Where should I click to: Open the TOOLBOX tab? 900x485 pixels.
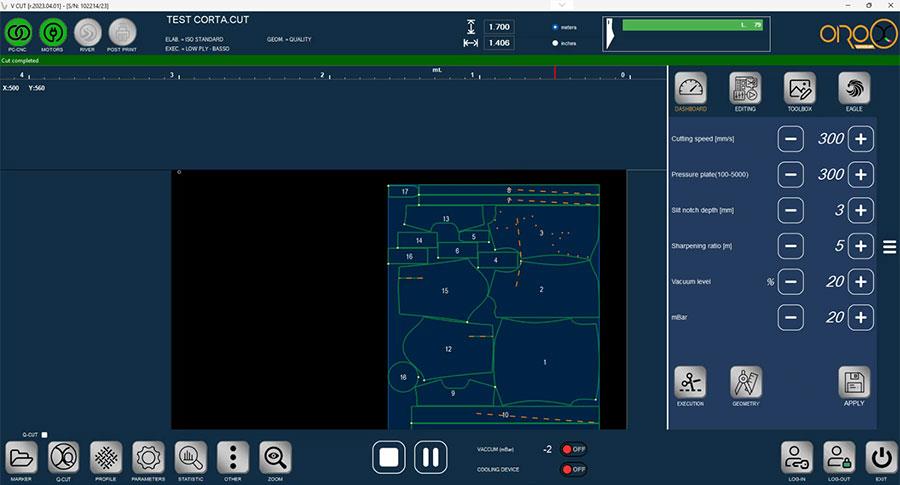[x=800, y=88]
